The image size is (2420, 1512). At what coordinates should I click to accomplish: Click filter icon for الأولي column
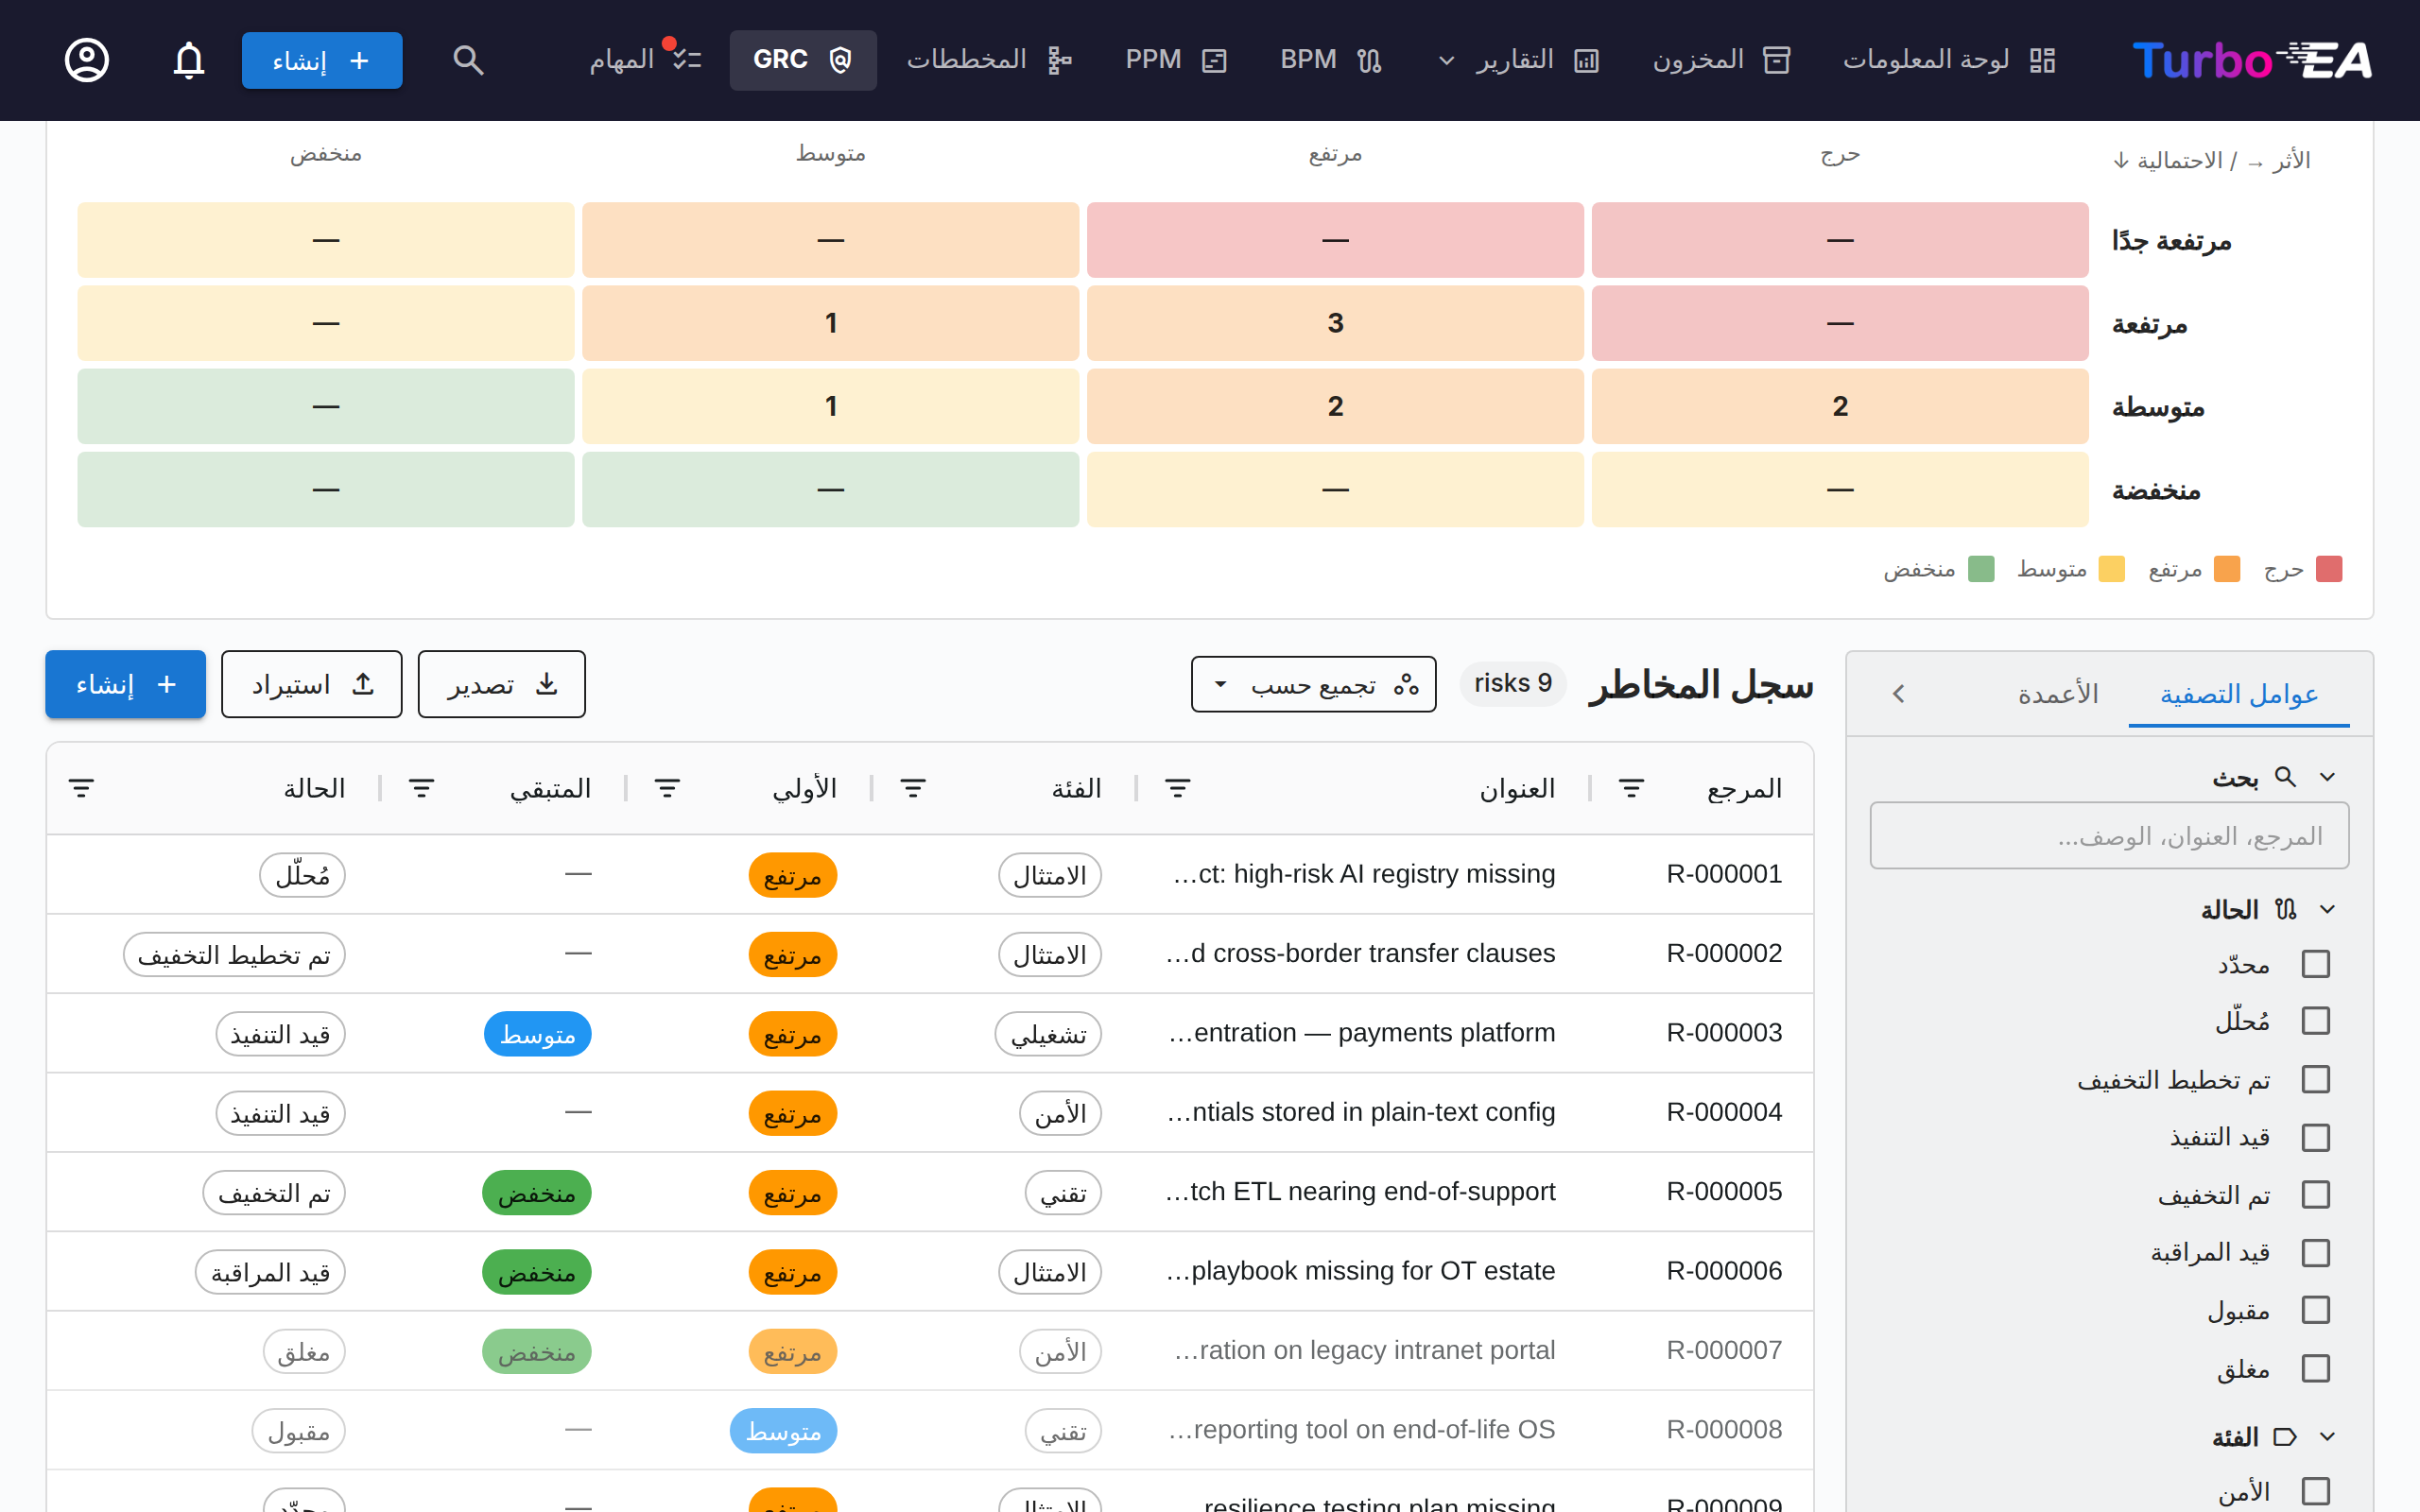click(x=667, y=789)
